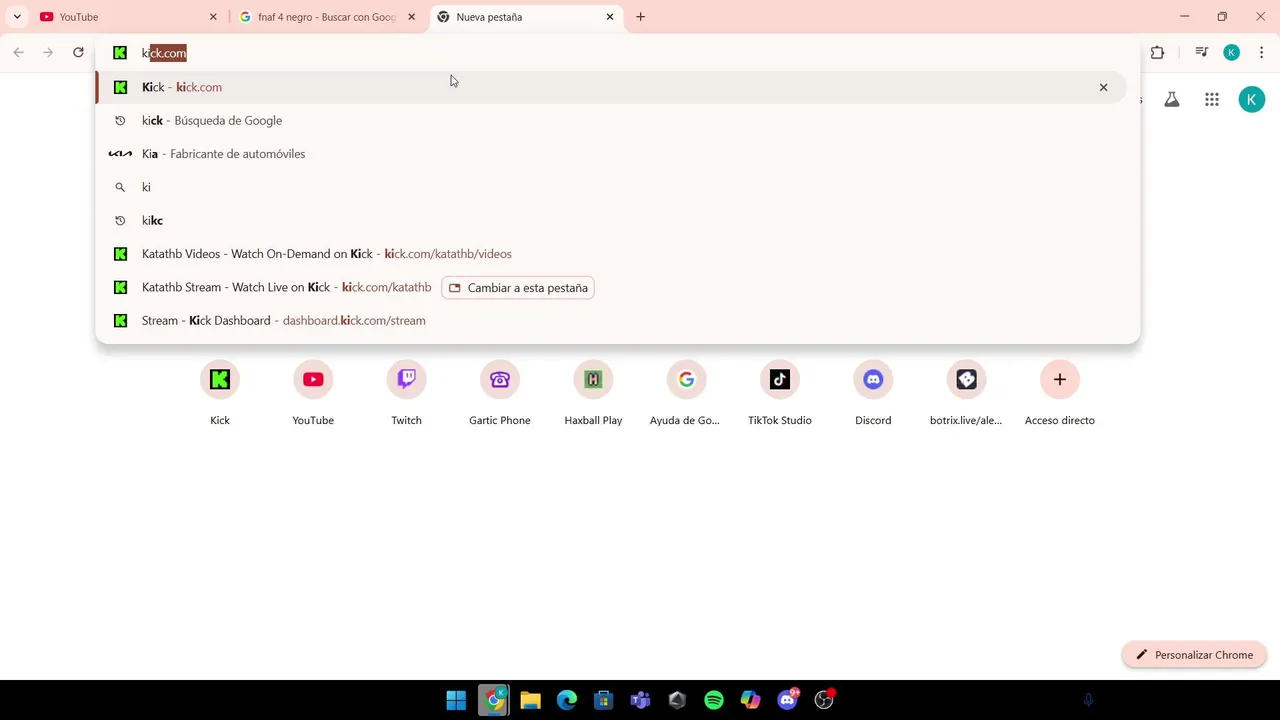Open the Katathb Stream suggestion

point(611,287)
